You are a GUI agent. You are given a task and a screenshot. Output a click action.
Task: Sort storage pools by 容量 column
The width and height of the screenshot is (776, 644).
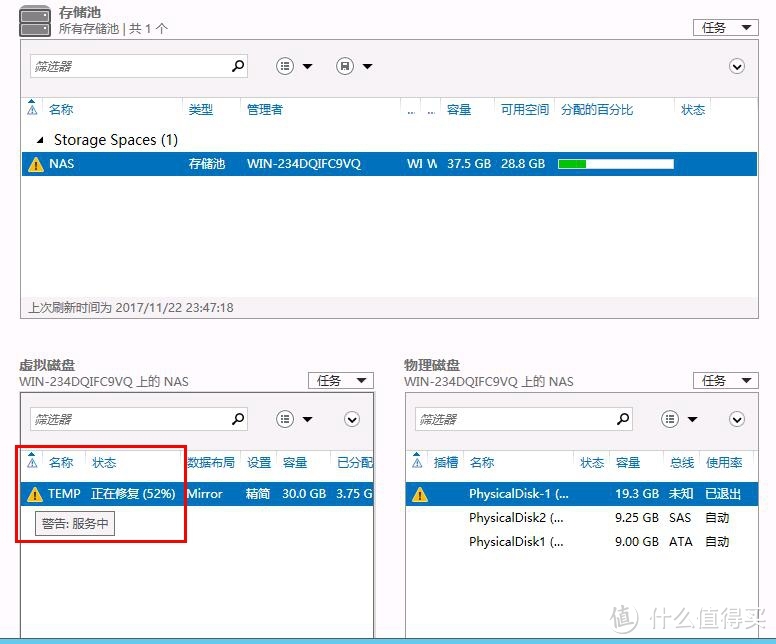coord(460,110)
